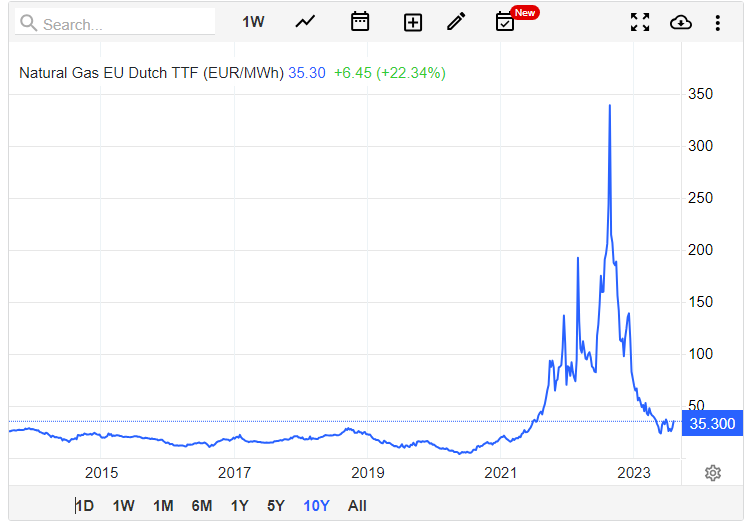Image resolution: width=749 pixels, height=526 pixels.
Task: Click the 2017 x-axis label
Action: [234, 472]
